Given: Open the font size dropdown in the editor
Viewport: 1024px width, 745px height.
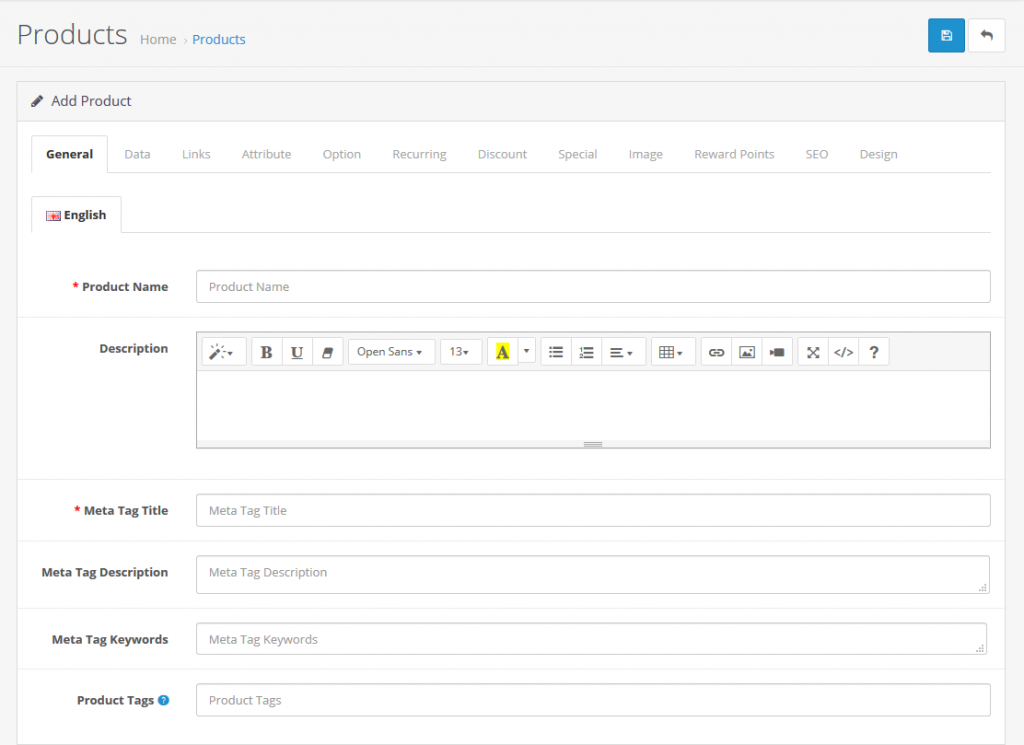Looking at the screenshot, I should coord(461,351).
